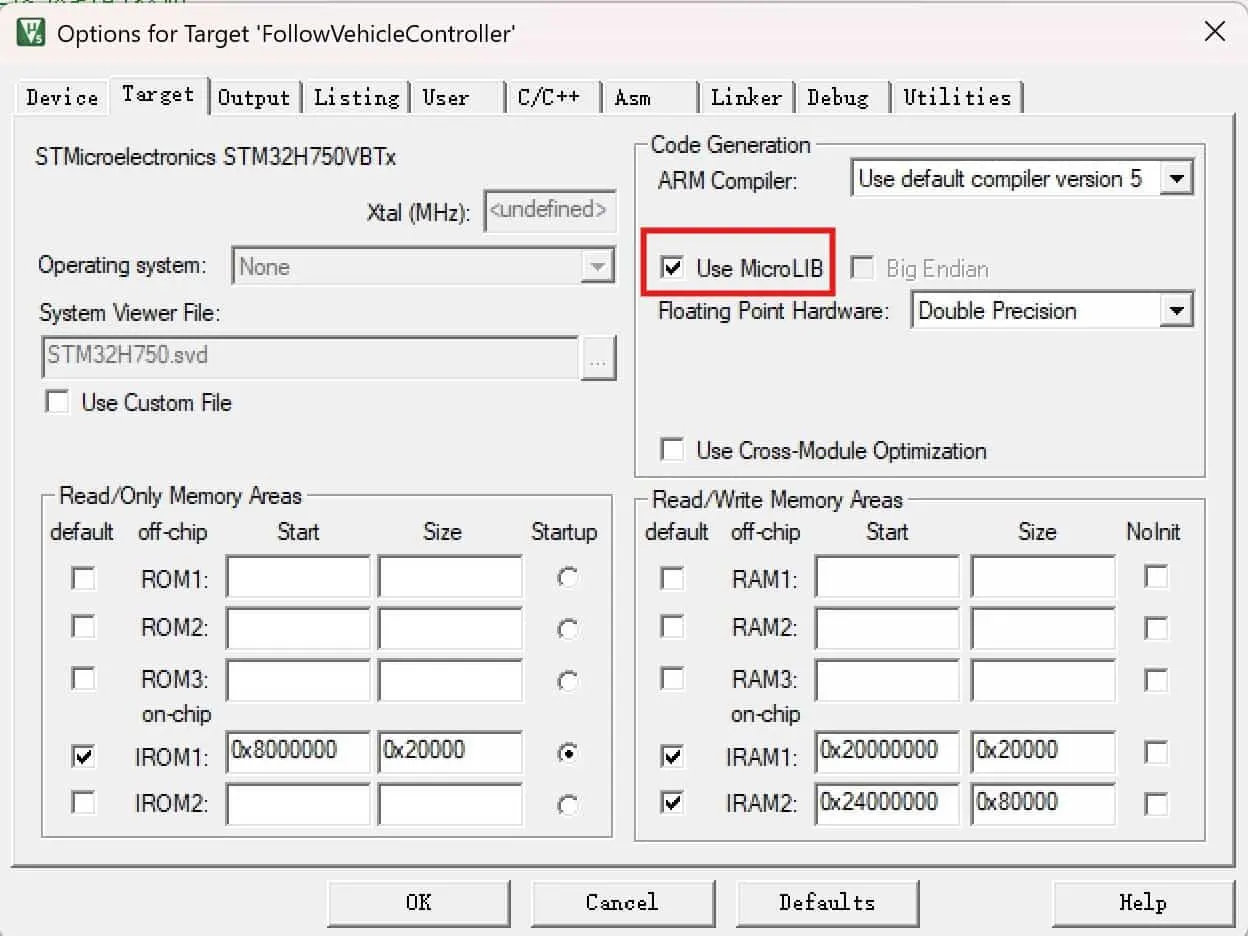
Task: Click the RAM1 Start address field
Action: pos(888,578)
